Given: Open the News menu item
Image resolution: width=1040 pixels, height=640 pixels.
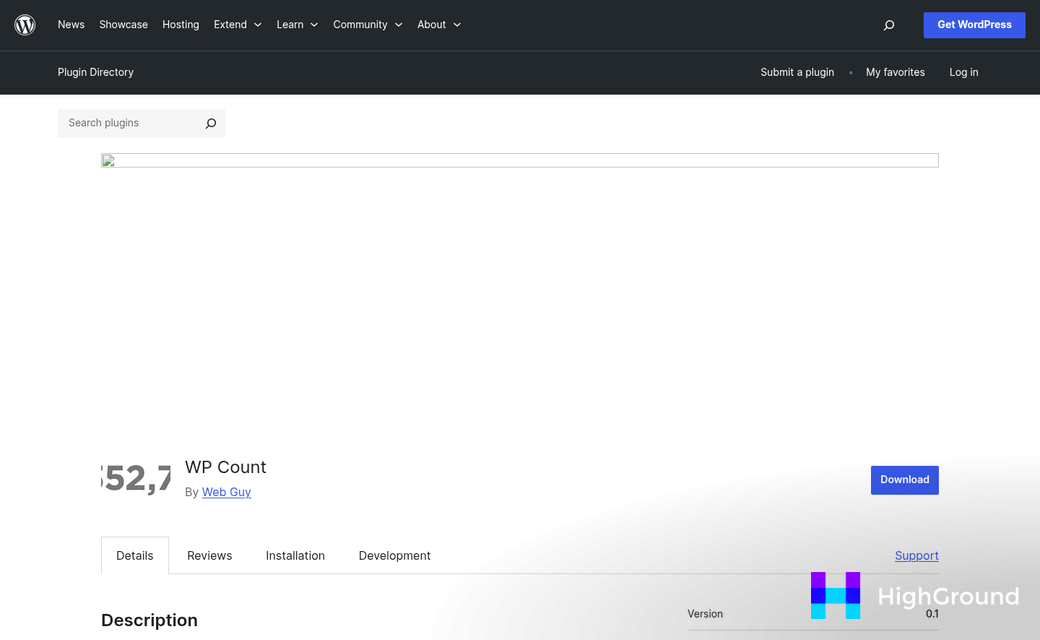Looking at the screenshot, I should pos(71,25).
